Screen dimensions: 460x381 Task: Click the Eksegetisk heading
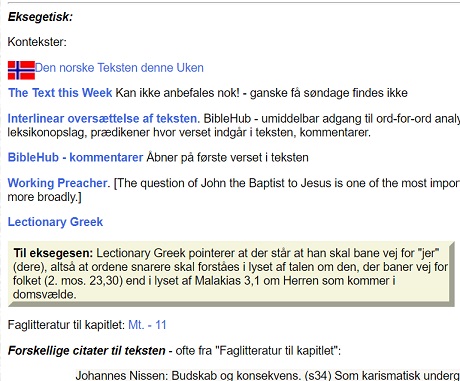[40, 17]
